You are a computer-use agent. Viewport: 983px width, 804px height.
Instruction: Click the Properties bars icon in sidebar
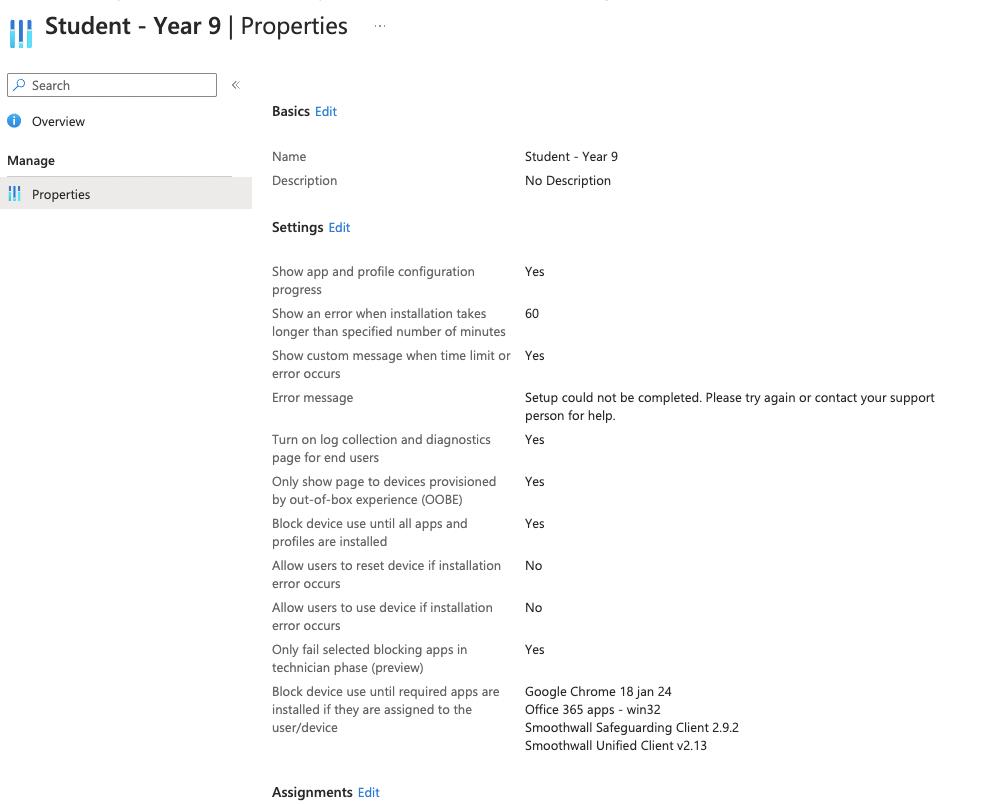[x=14, y=194]
